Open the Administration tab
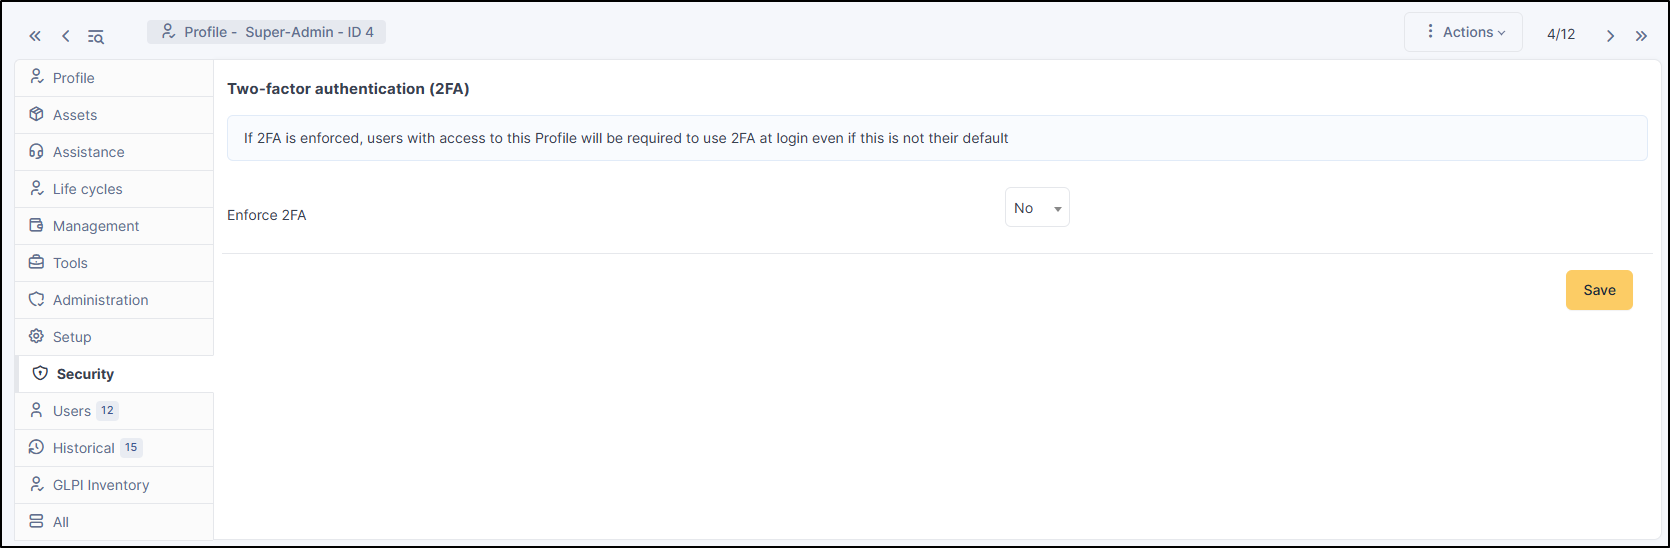This screenshot has height=548, width=1670. 100,300
